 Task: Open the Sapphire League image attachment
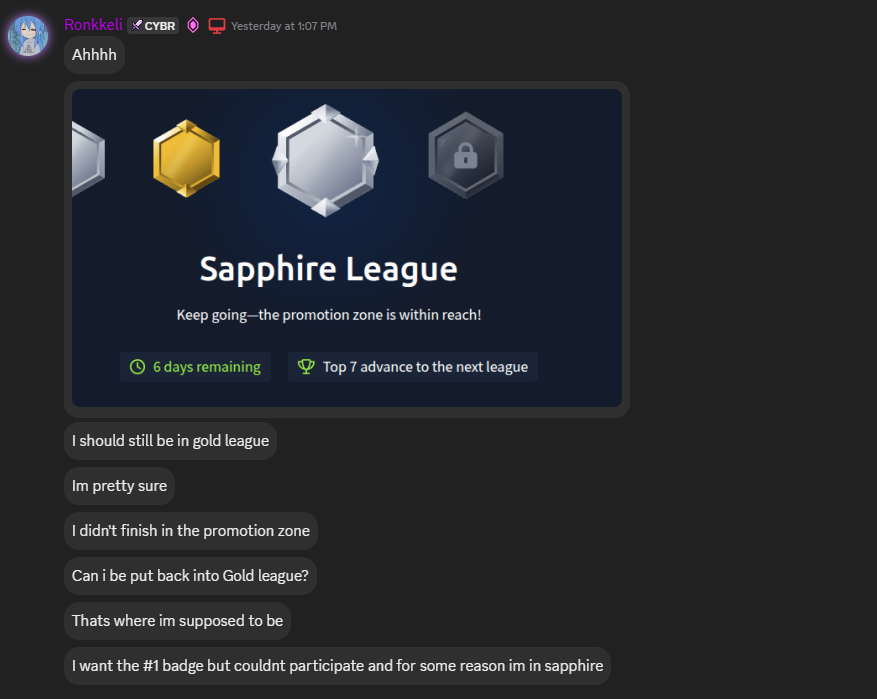point(347,248)
